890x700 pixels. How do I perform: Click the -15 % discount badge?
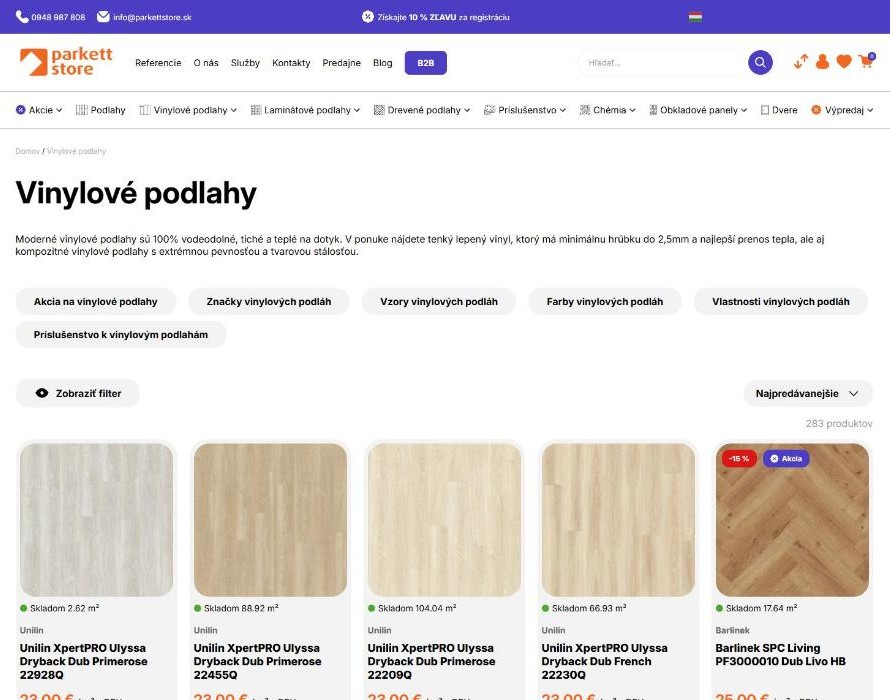(739, 459)
